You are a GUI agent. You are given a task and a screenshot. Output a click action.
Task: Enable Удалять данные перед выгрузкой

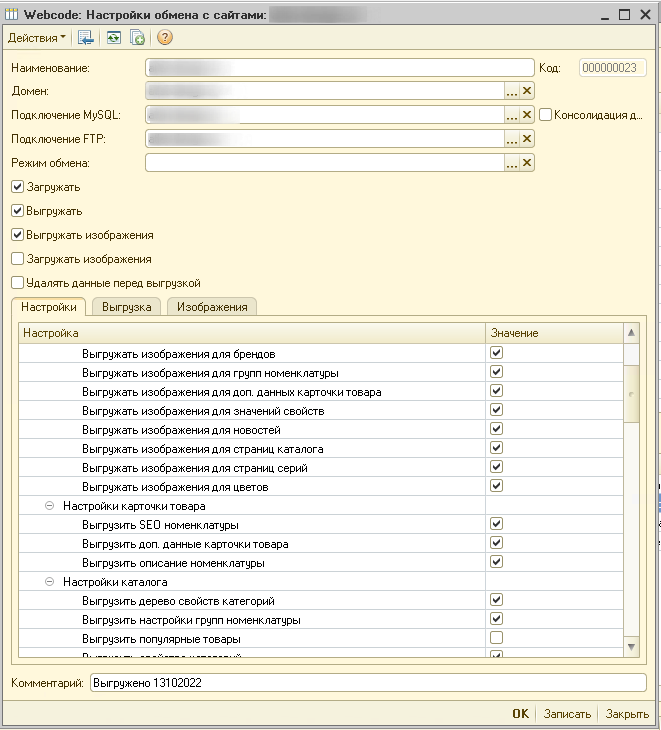pos(17,283)
